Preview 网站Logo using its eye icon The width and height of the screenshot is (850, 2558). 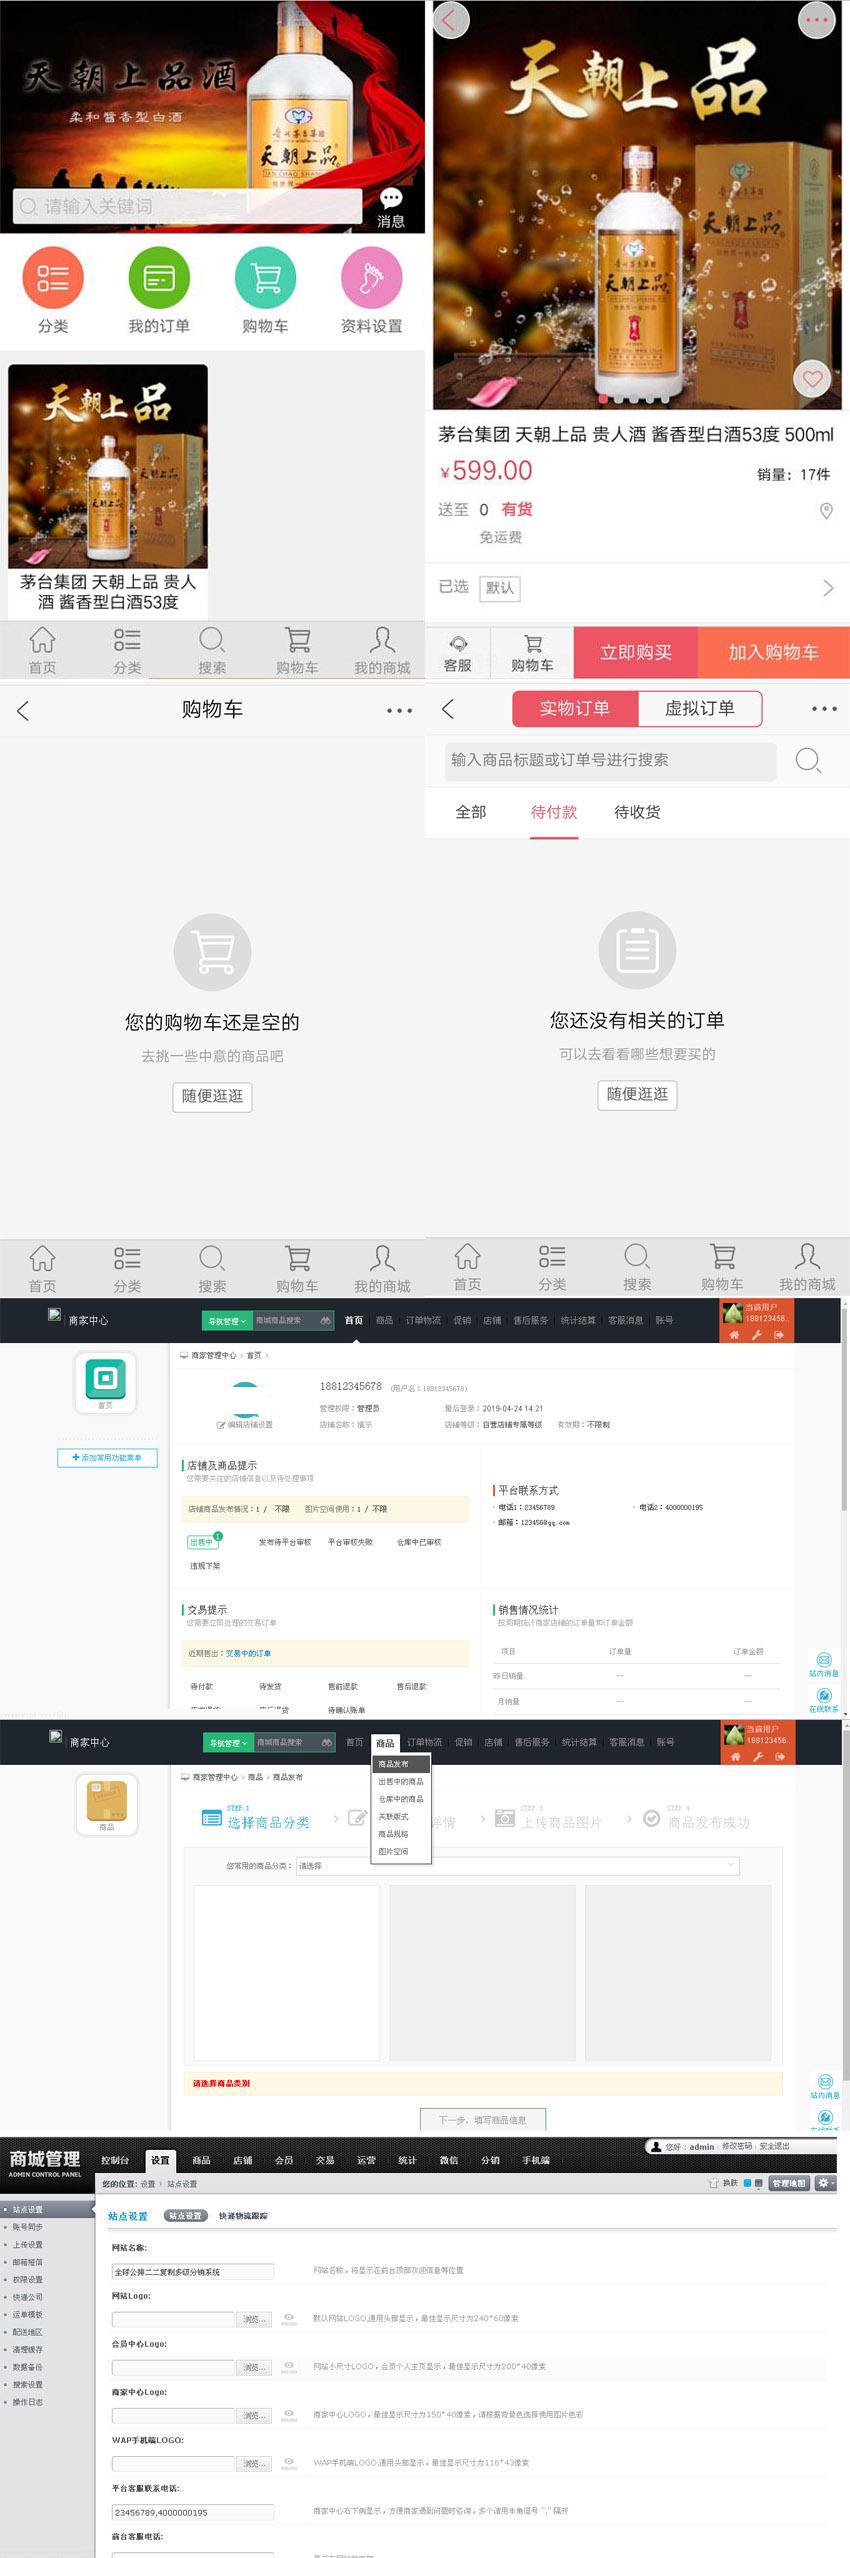coord(289,2317)
